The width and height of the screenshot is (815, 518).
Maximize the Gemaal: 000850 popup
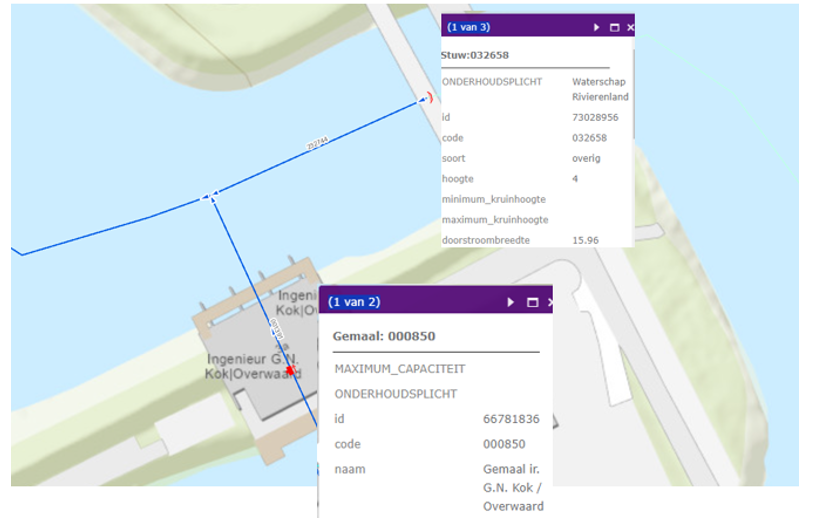(x=532, y=302)
